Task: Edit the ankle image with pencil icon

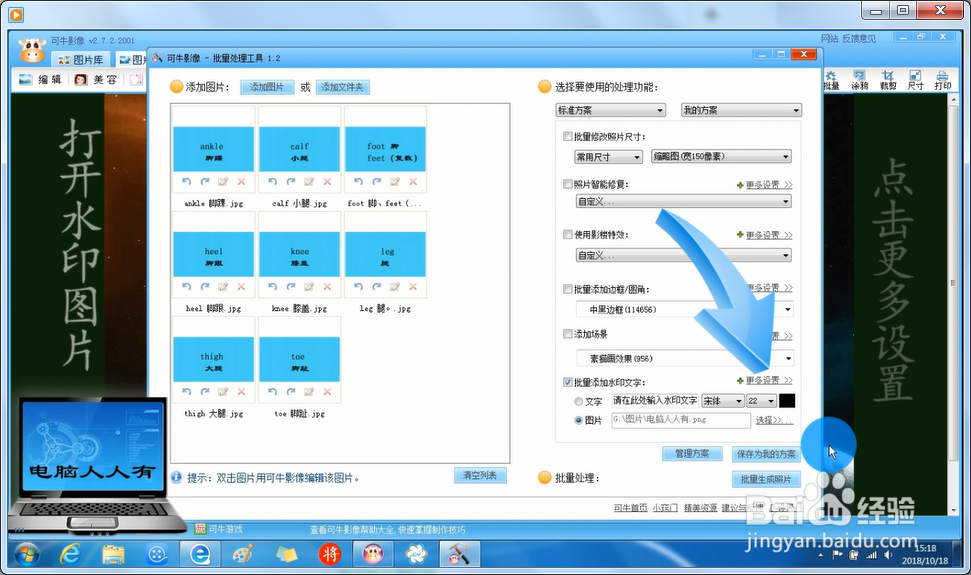Action: point(223,181)
